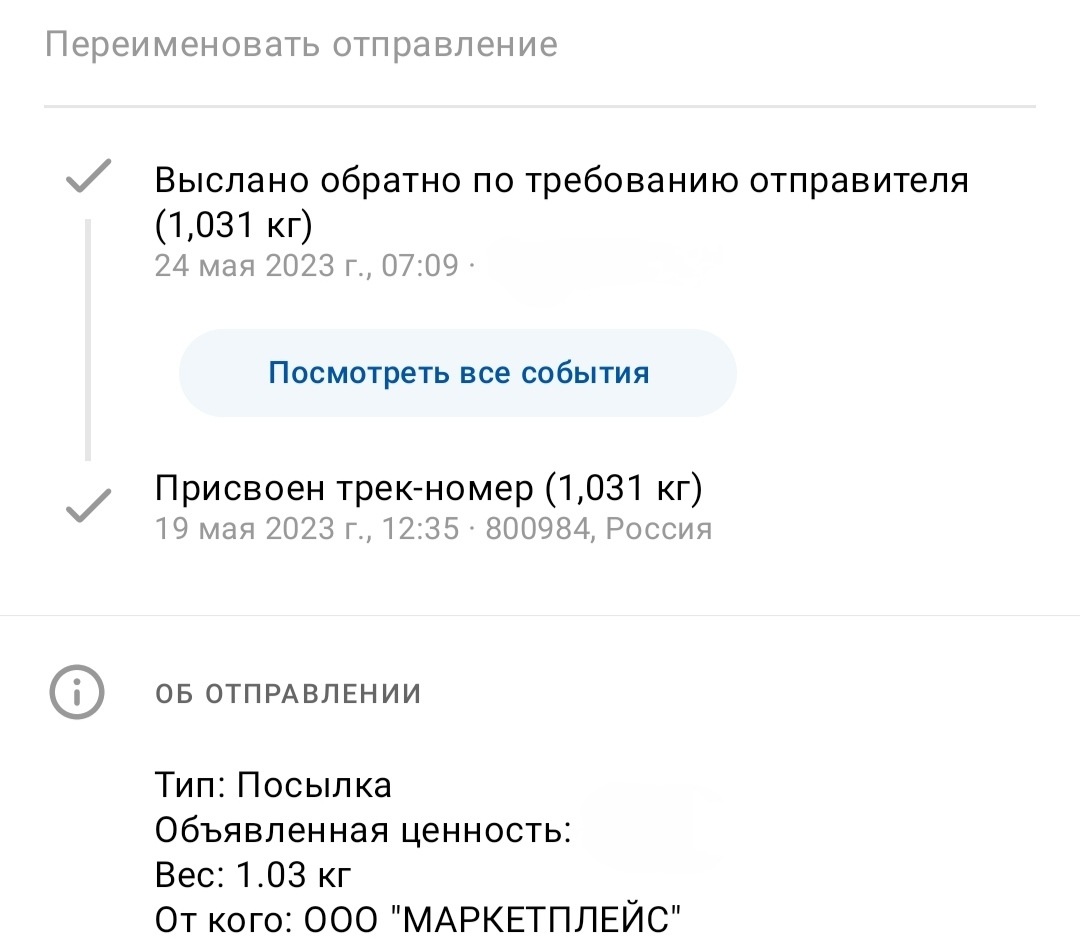The width and height of the screenshot is (1080, 947).
Task: Tap the word Посылка in shipment type
Action: (x=314, y=785)
